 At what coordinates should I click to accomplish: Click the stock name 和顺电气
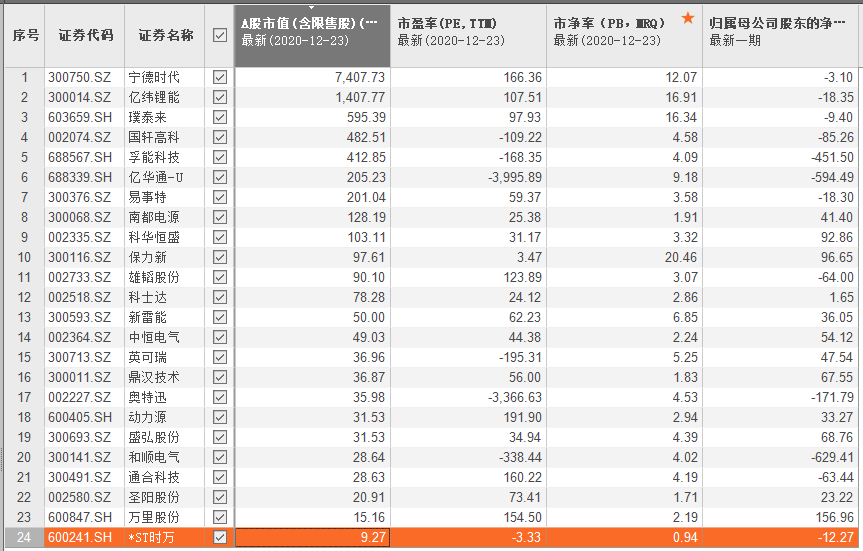pyautogui.click(x=154, y=457)
